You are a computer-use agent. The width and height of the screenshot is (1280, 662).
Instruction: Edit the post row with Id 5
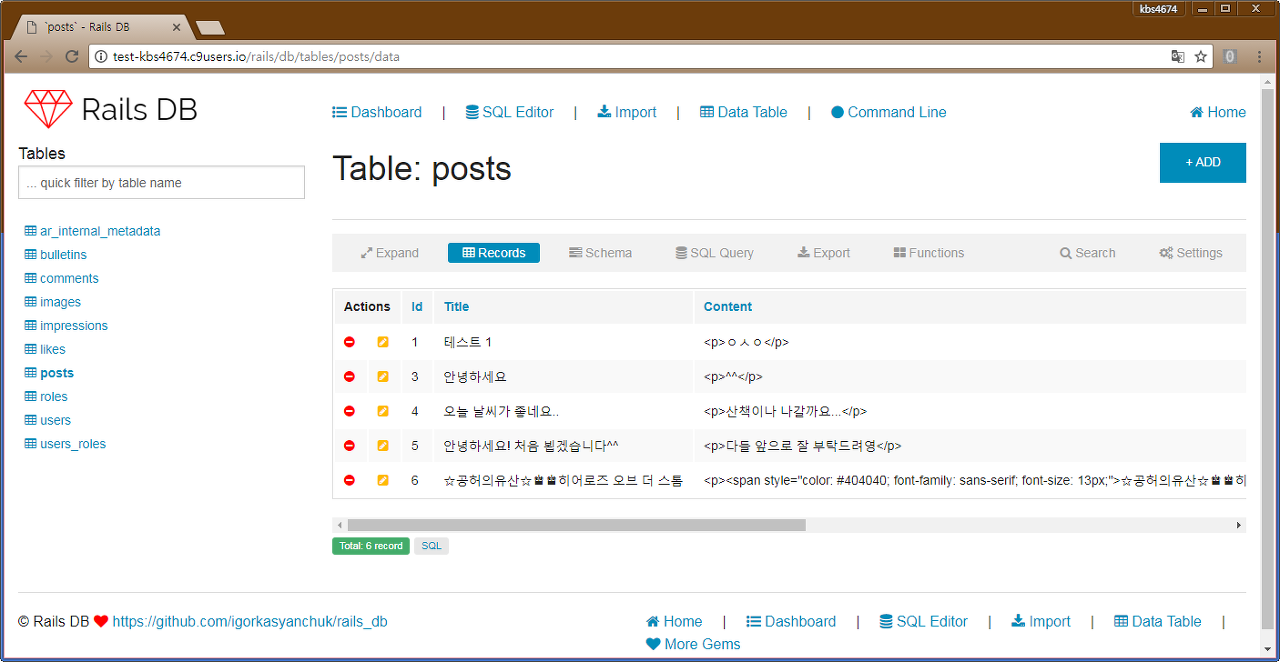coord(383,446)
